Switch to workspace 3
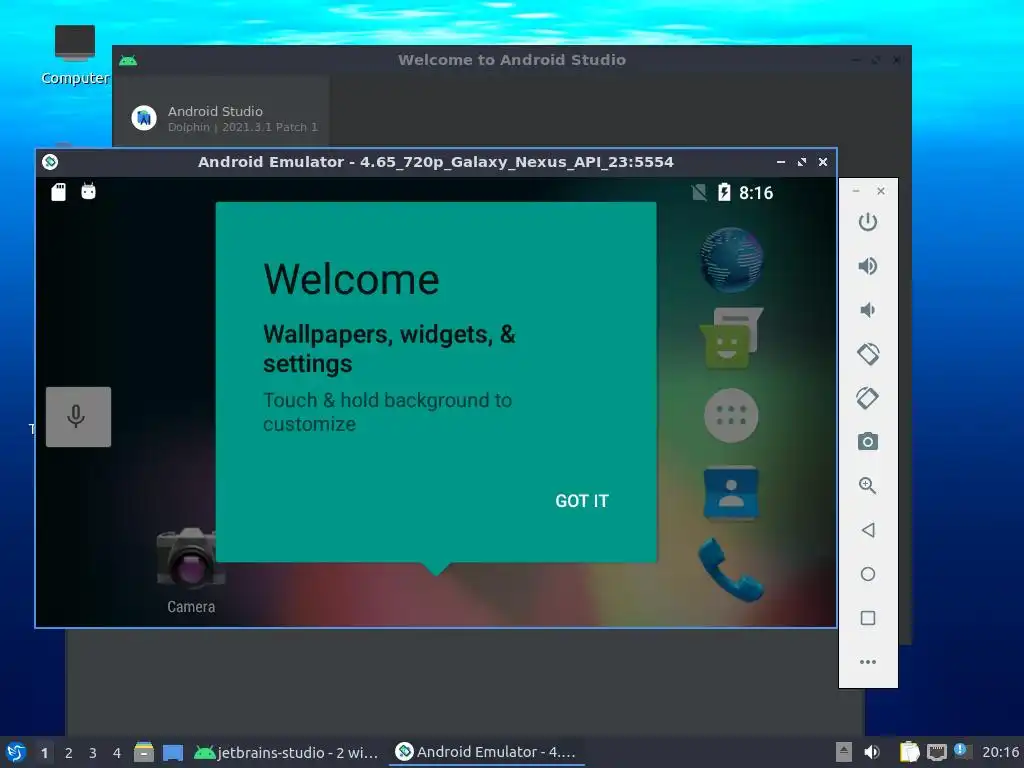 [x=93, y=753]
